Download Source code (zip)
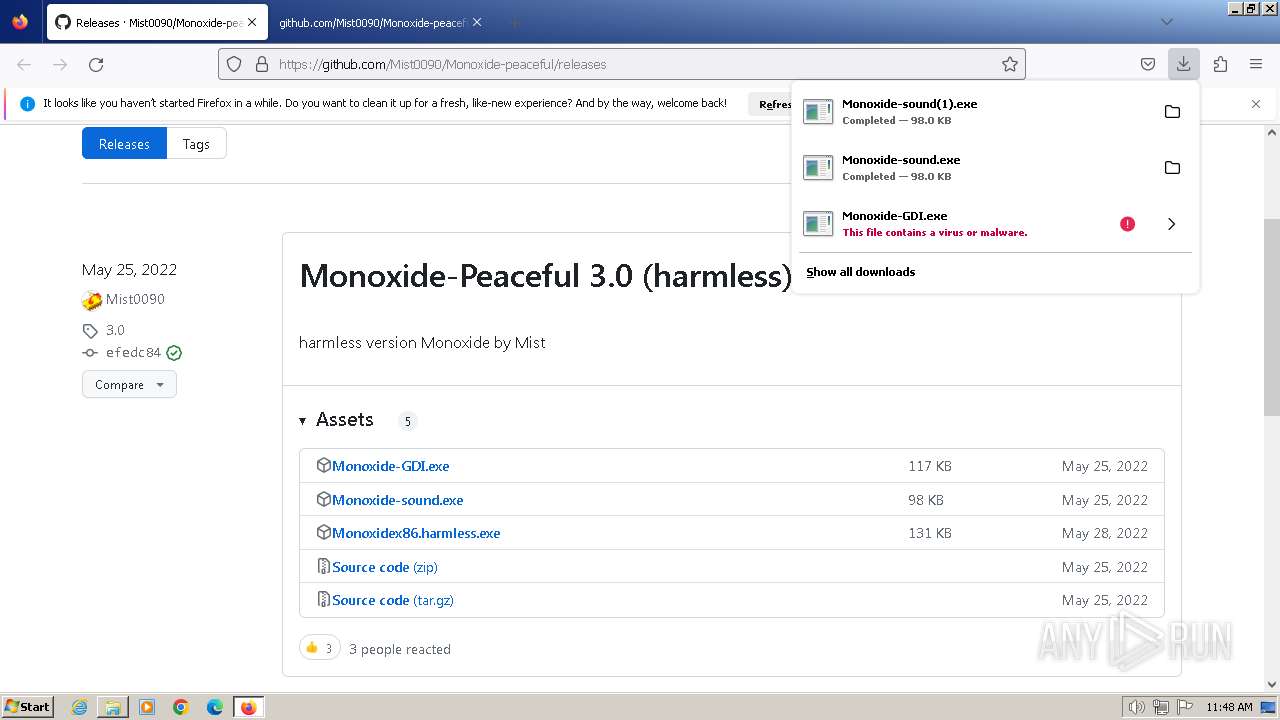1280x720 pixels. coord(385,567)
